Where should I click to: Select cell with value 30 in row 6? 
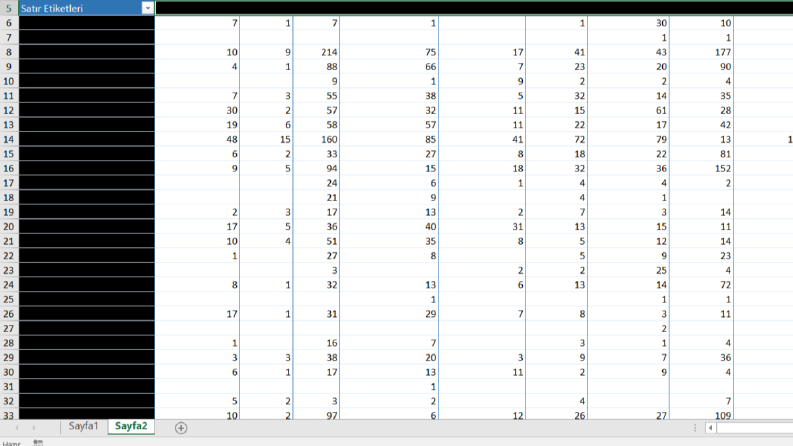(629, 23)
